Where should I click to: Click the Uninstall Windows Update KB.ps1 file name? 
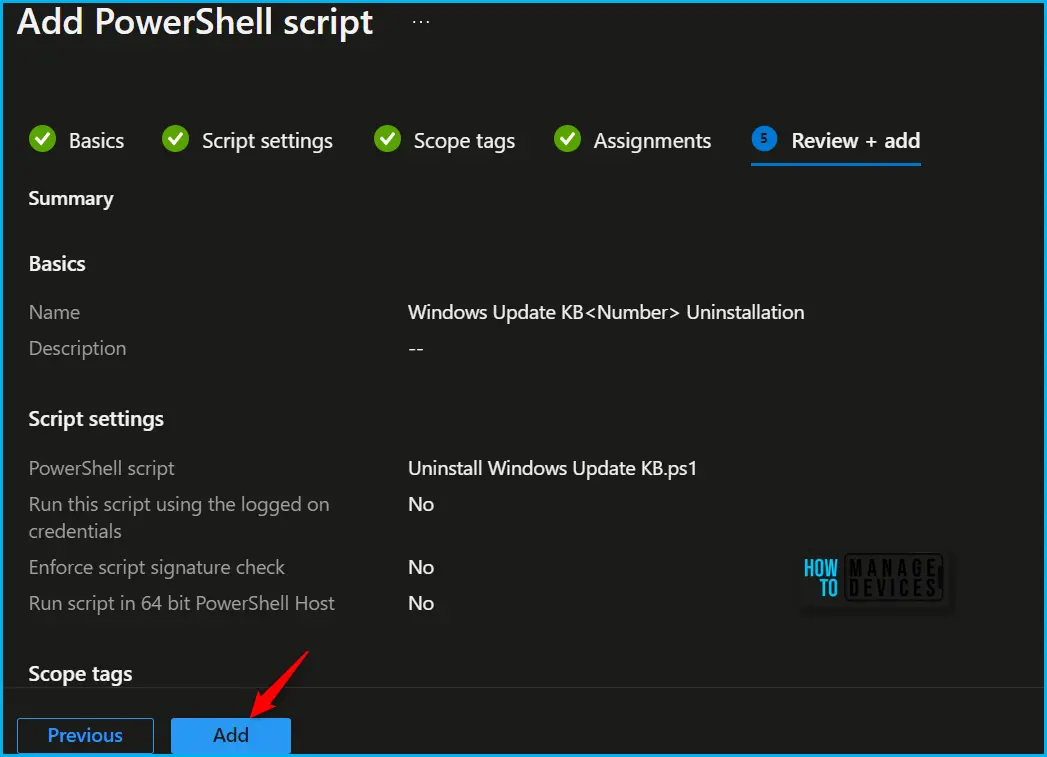click(552, 469)
